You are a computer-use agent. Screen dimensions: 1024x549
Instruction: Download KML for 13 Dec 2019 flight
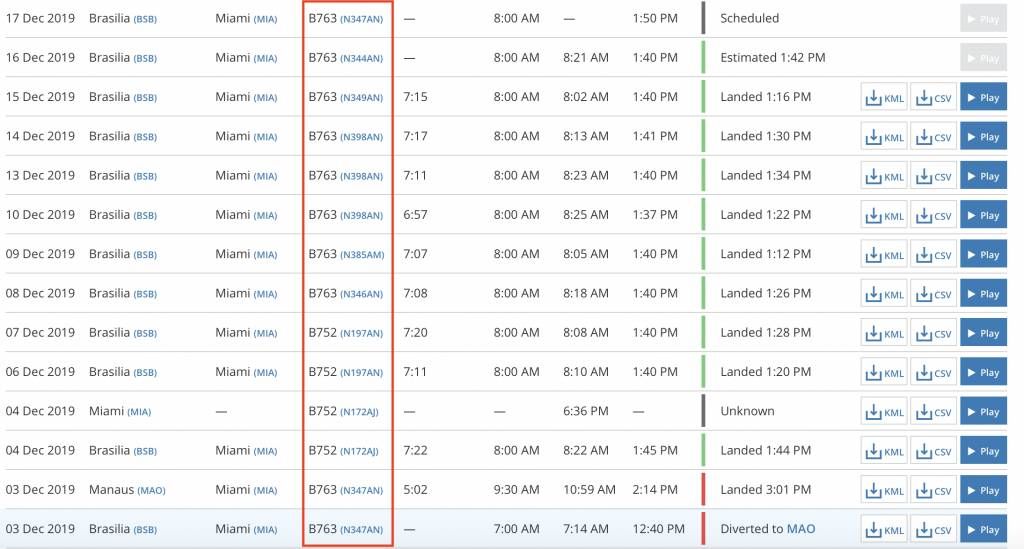click(x=884, y=176)
